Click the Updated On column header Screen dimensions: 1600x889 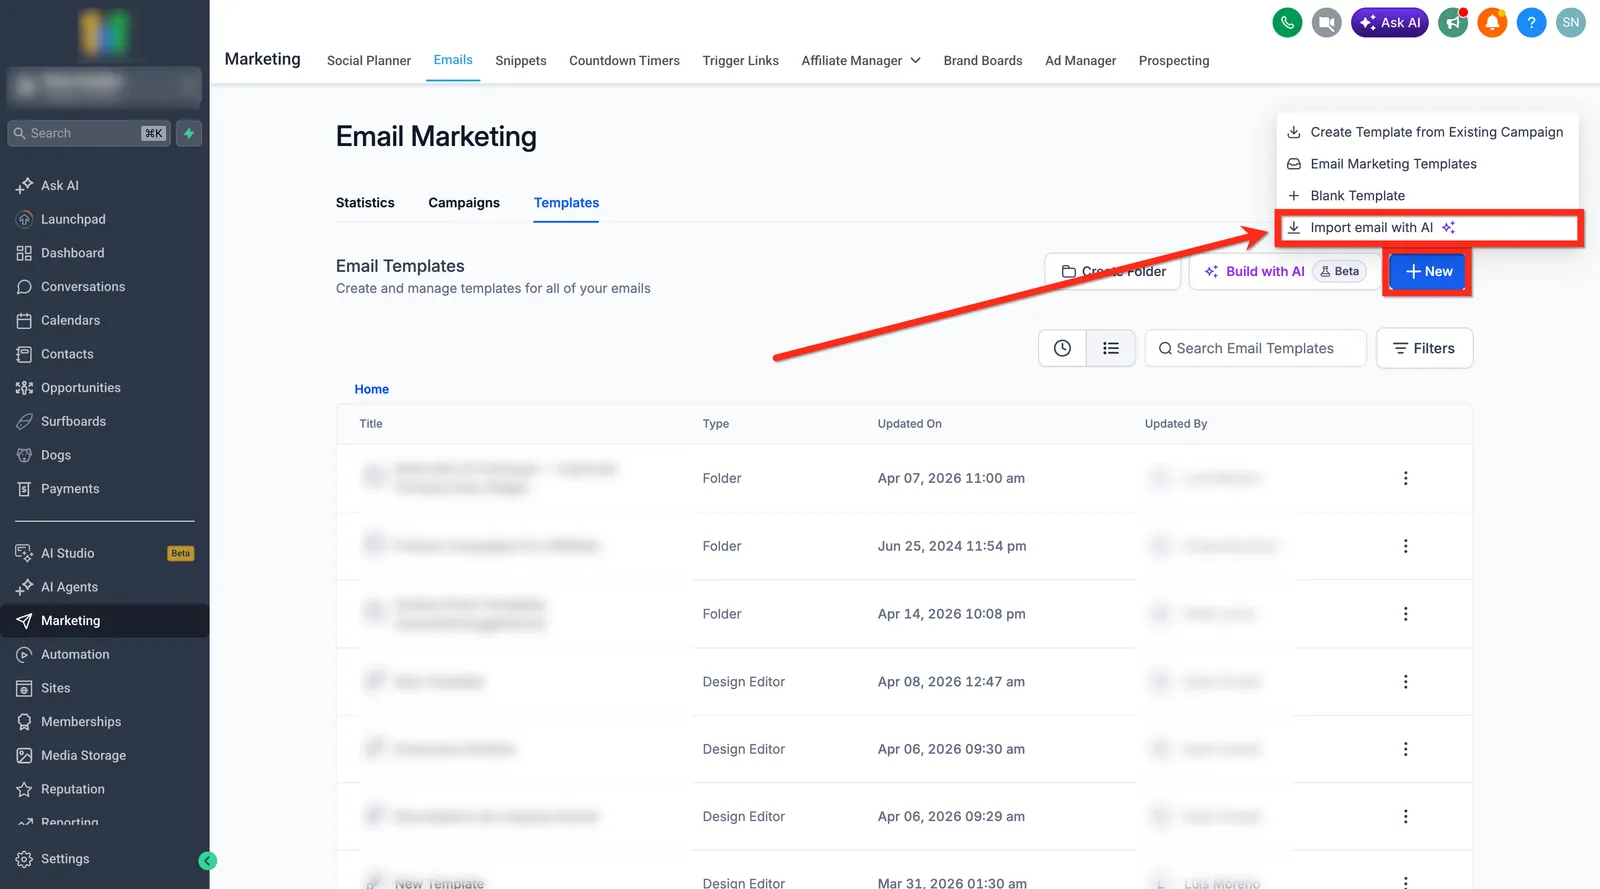point(909,424)
